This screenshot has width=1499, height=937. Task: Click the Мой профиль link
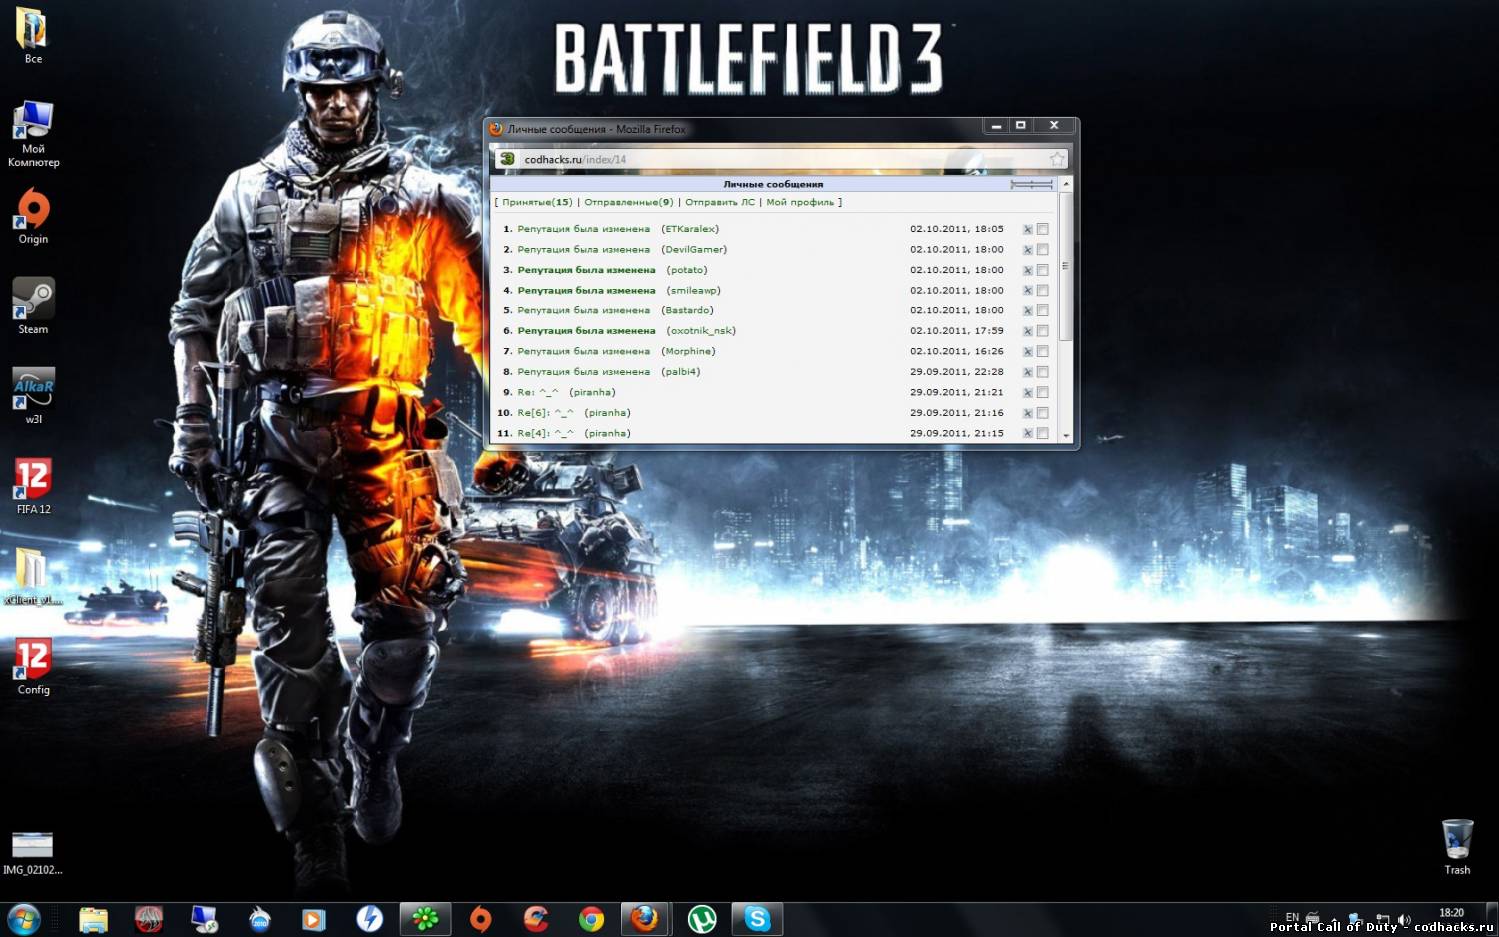800,202
